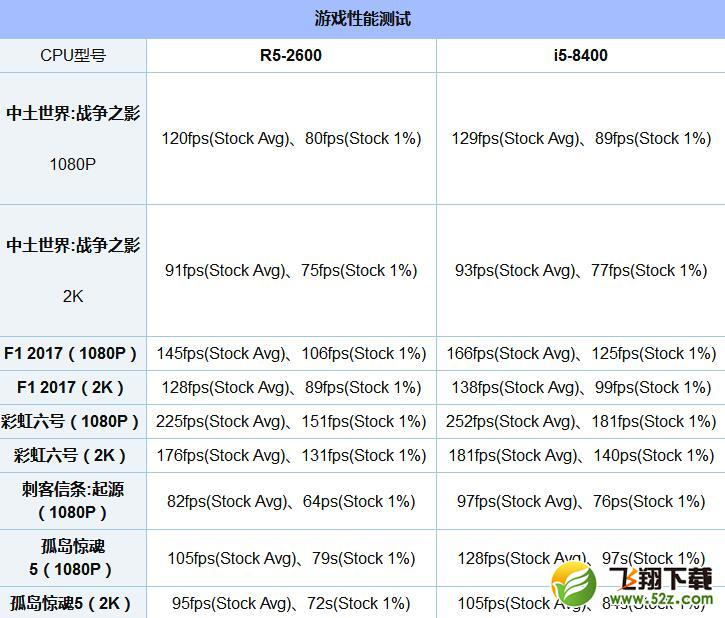The image size is (725, 618).
Task: Click the 176fps(Stock Avg)、131fps(Stock 1%) cell
Action: point(291,456)
